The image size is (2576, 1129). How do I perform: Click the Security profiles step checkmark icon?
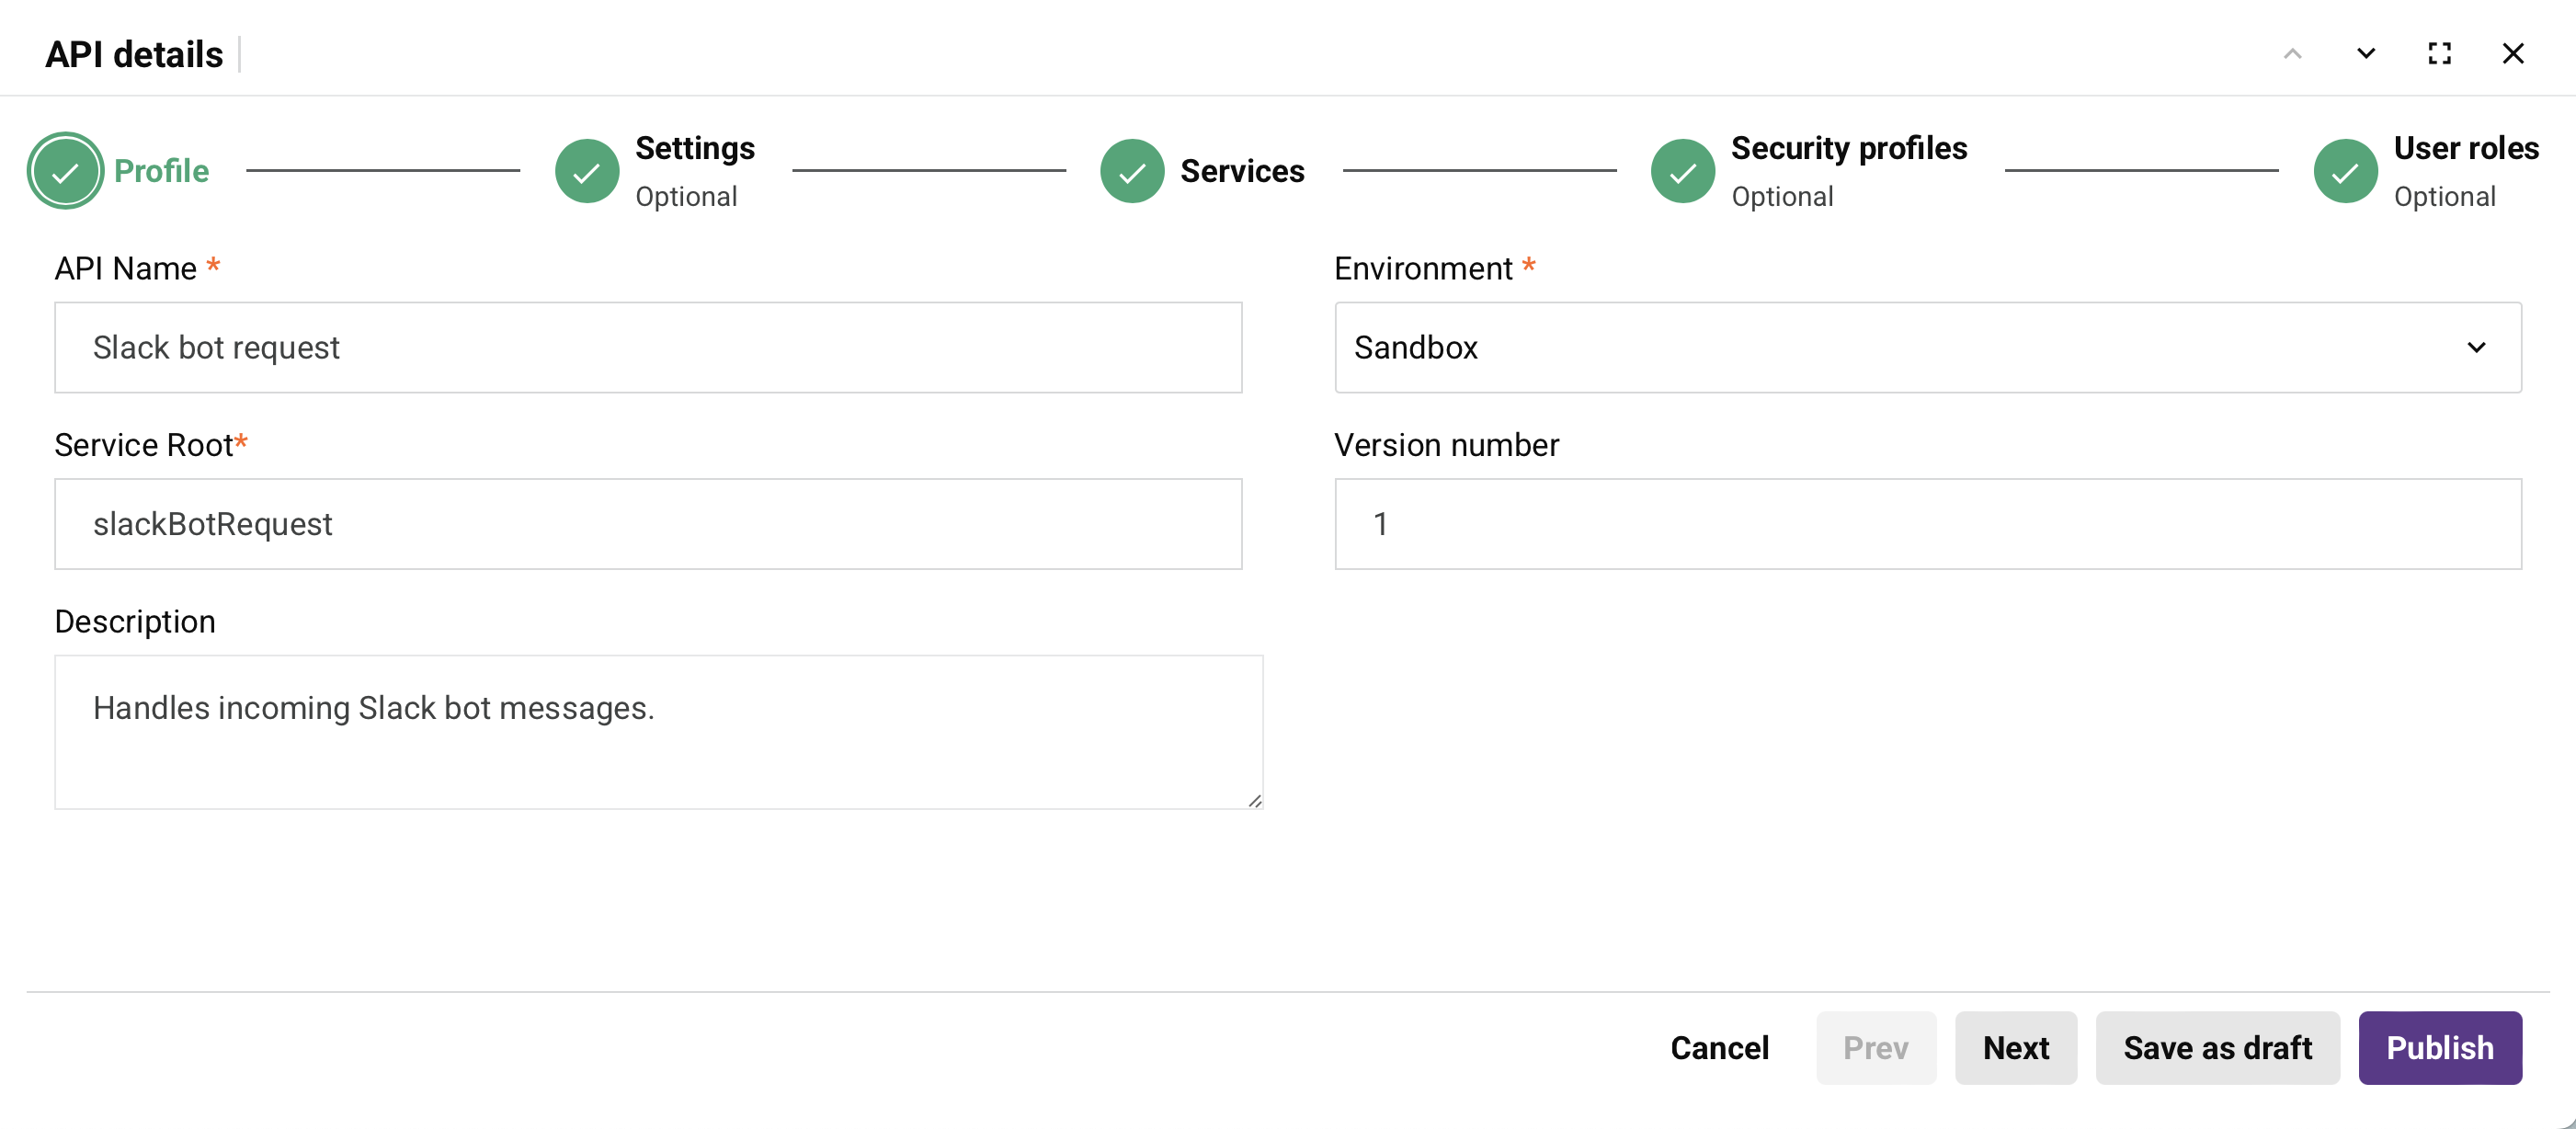[1683, 171]
